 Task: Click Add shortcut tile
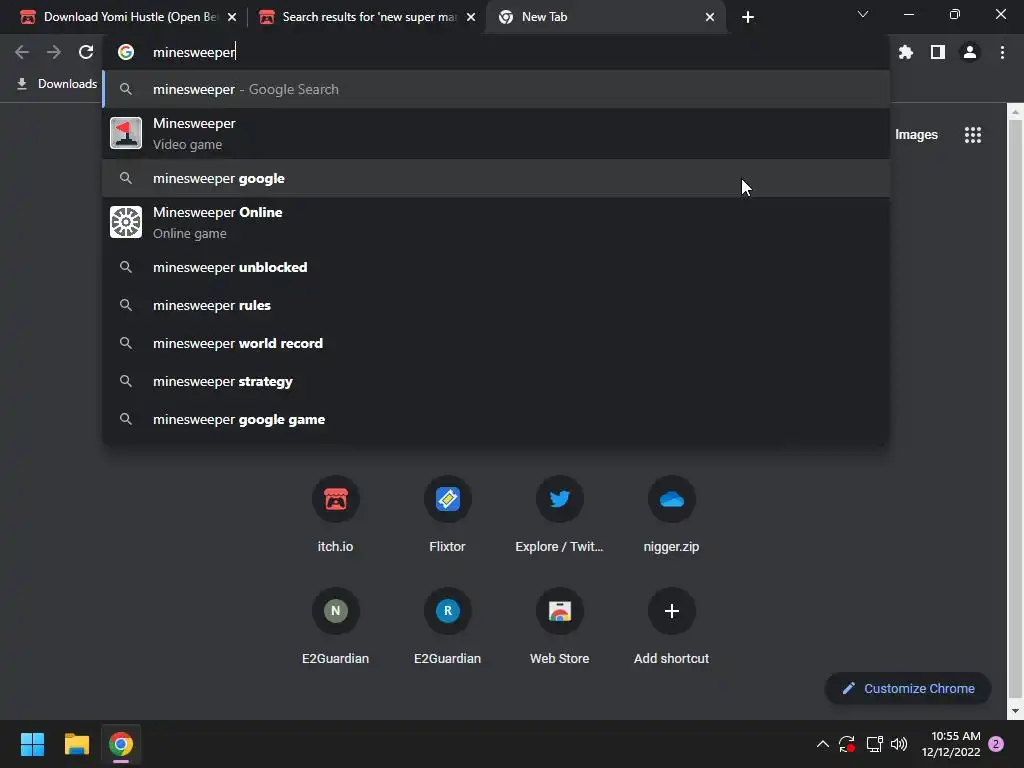pos(671,627)
